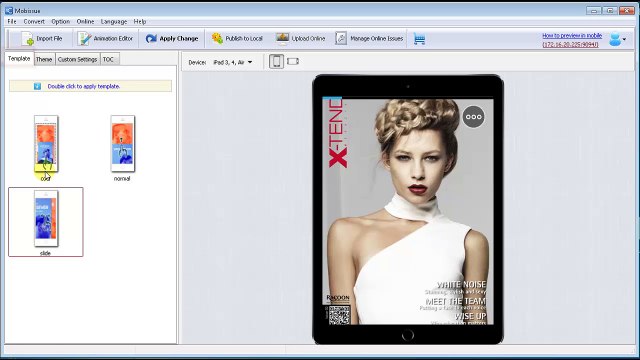Image resolution: width=640 pixels, height=360 pixels.
Task: Open Manage Online Issues icon
Action: point(341,38)
